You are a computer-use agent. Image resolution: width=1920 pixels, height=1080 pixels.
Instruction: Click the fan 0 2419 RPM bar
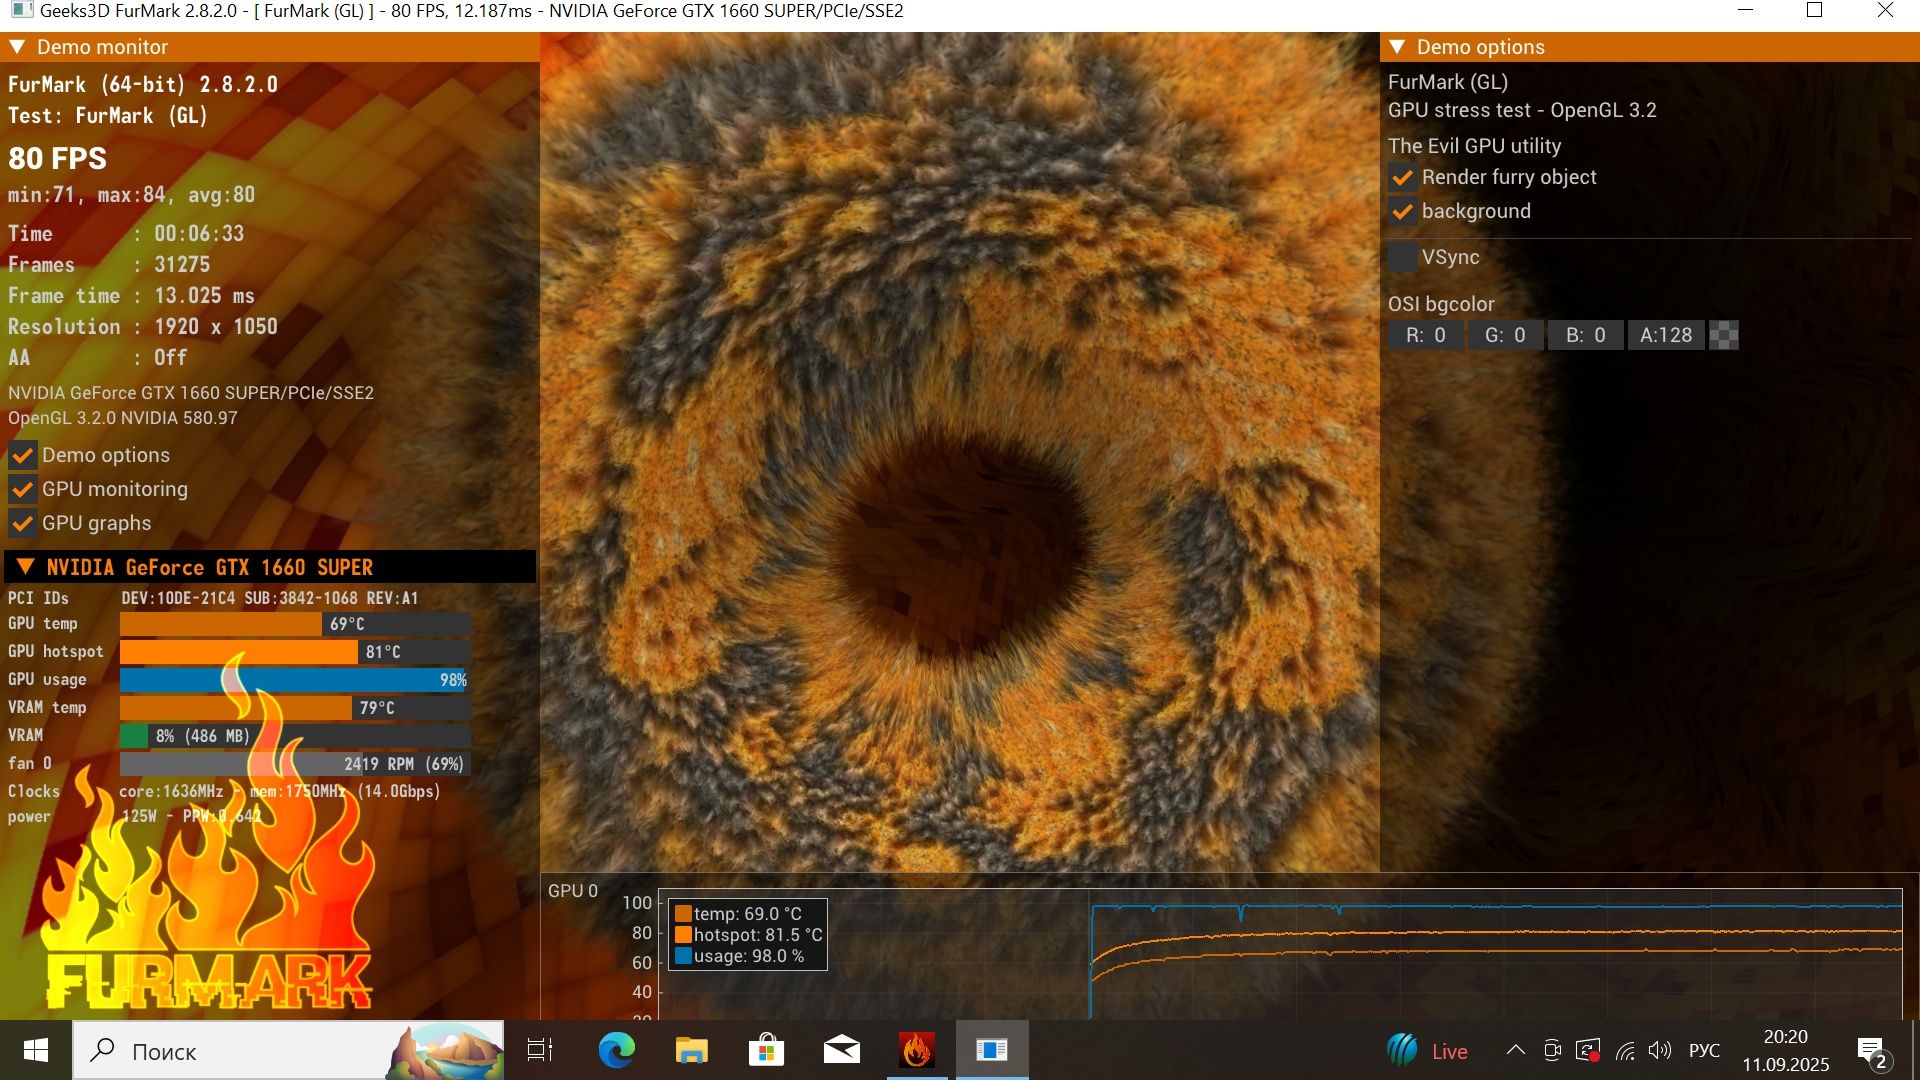coord(295,764)
